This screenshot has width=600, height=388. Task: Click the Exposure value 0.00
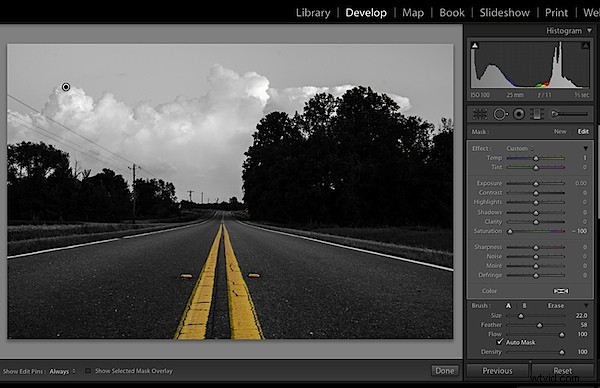580,183
